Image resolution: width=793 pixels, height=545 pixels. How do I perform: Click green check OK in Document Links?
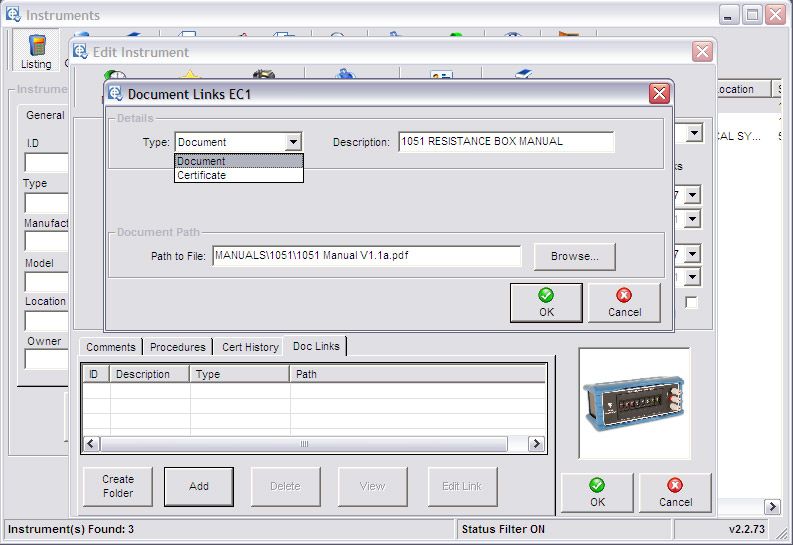pyautogui.click(x=546, y=303)
